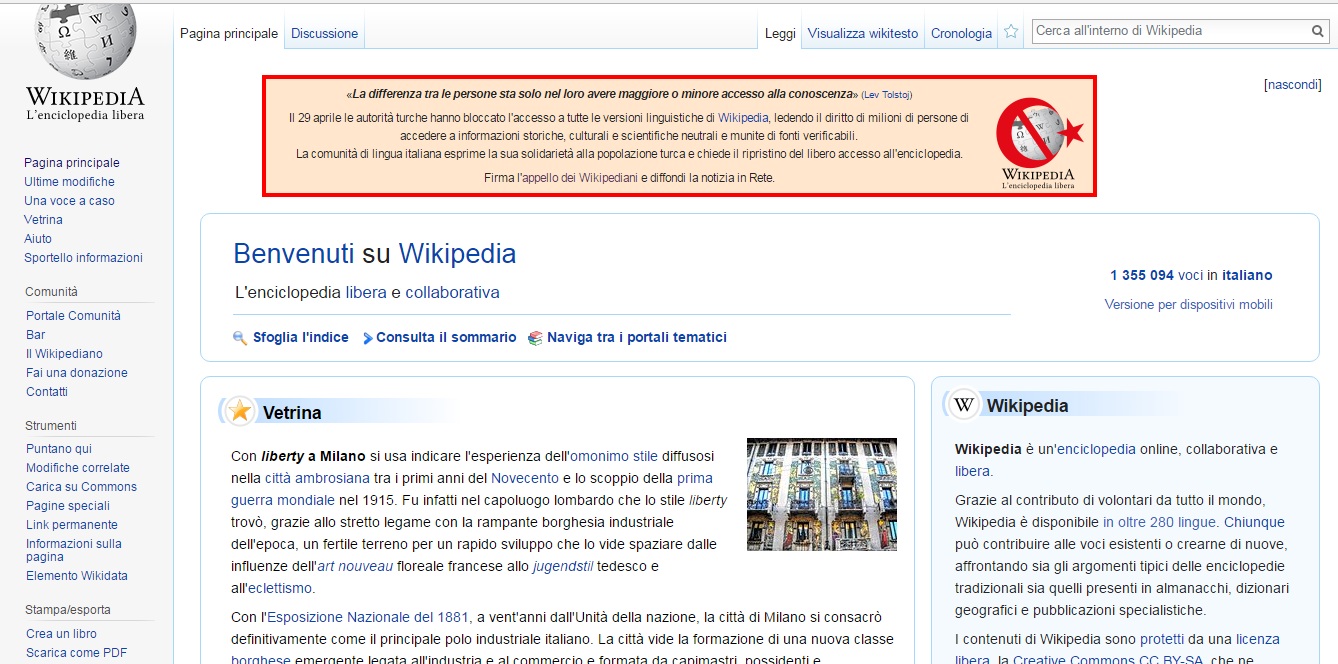Select the Leggi tab
This screenshot has height=664, width=1338.
pyautogui.click(x=780, y=33)
